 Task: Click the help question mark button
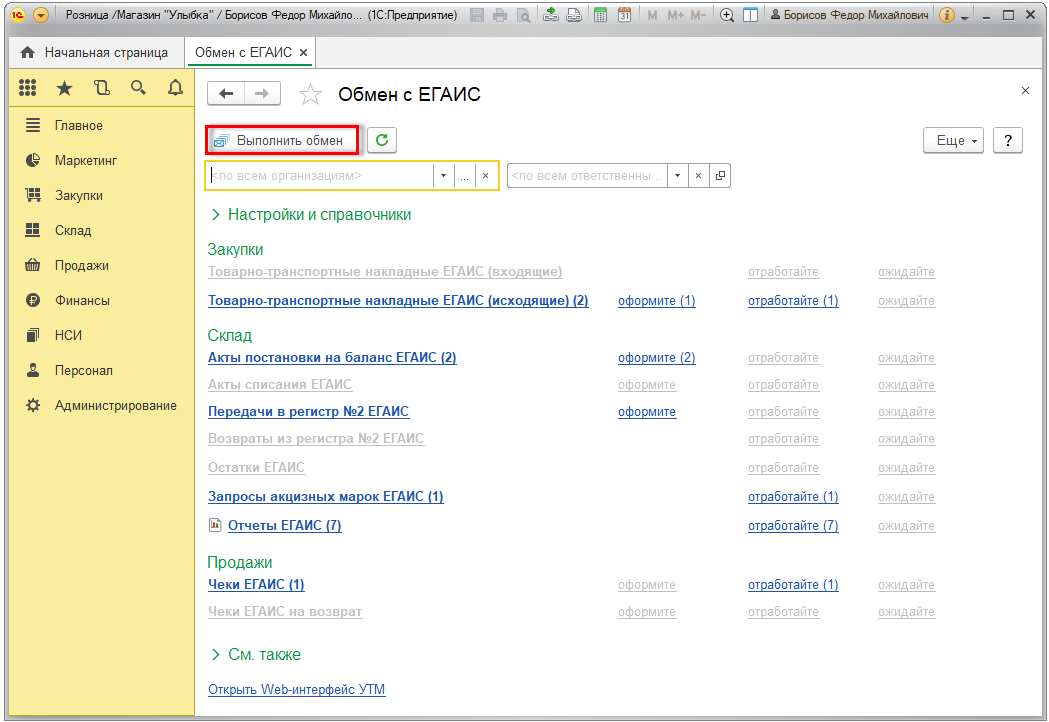[x=1008, y=141]
